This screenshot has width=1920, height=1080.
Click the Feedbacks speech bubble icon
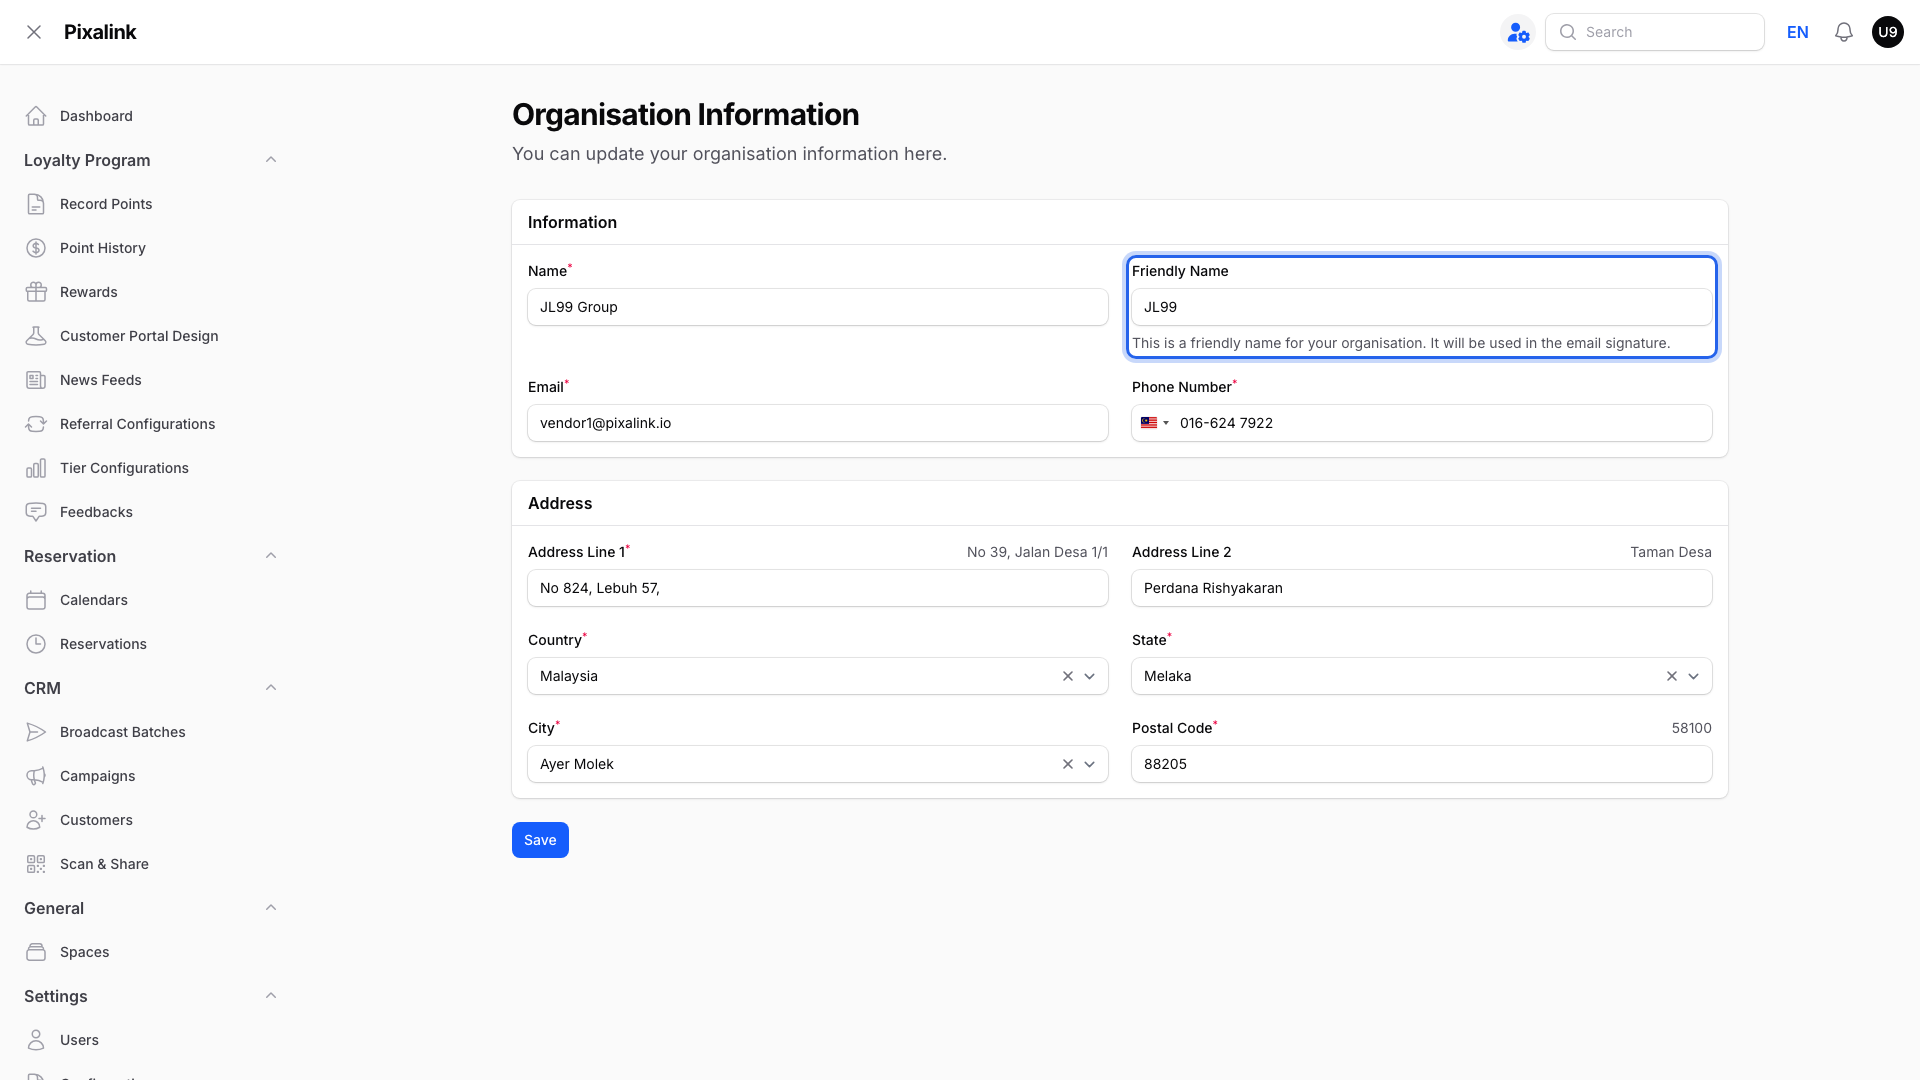tap(36, 512)
